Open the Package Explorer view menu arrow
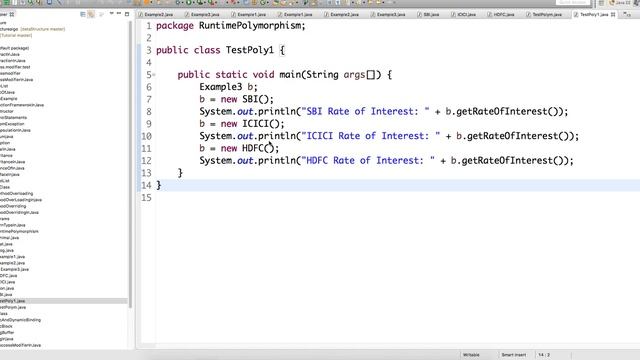Screen dimensions: 640x360 [111, 13]
